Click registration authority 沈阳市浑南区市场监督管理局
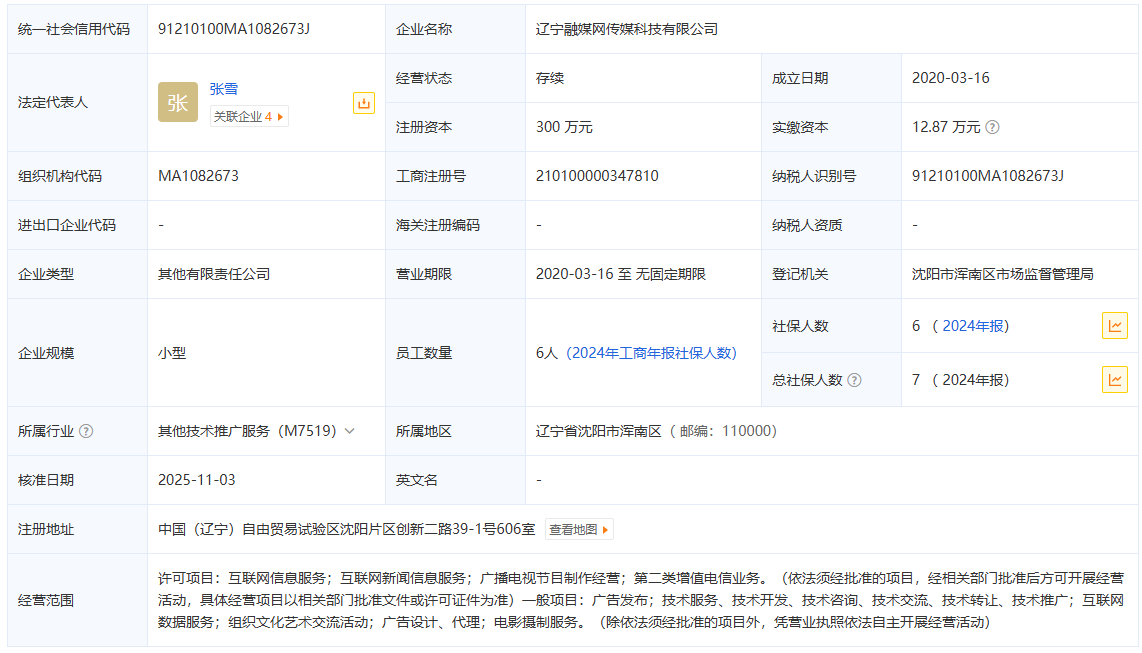 (1002, 274)
